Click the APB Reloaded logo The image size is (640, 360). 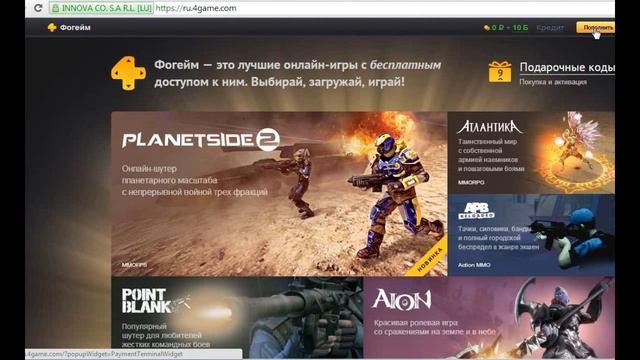coord(476,211)
